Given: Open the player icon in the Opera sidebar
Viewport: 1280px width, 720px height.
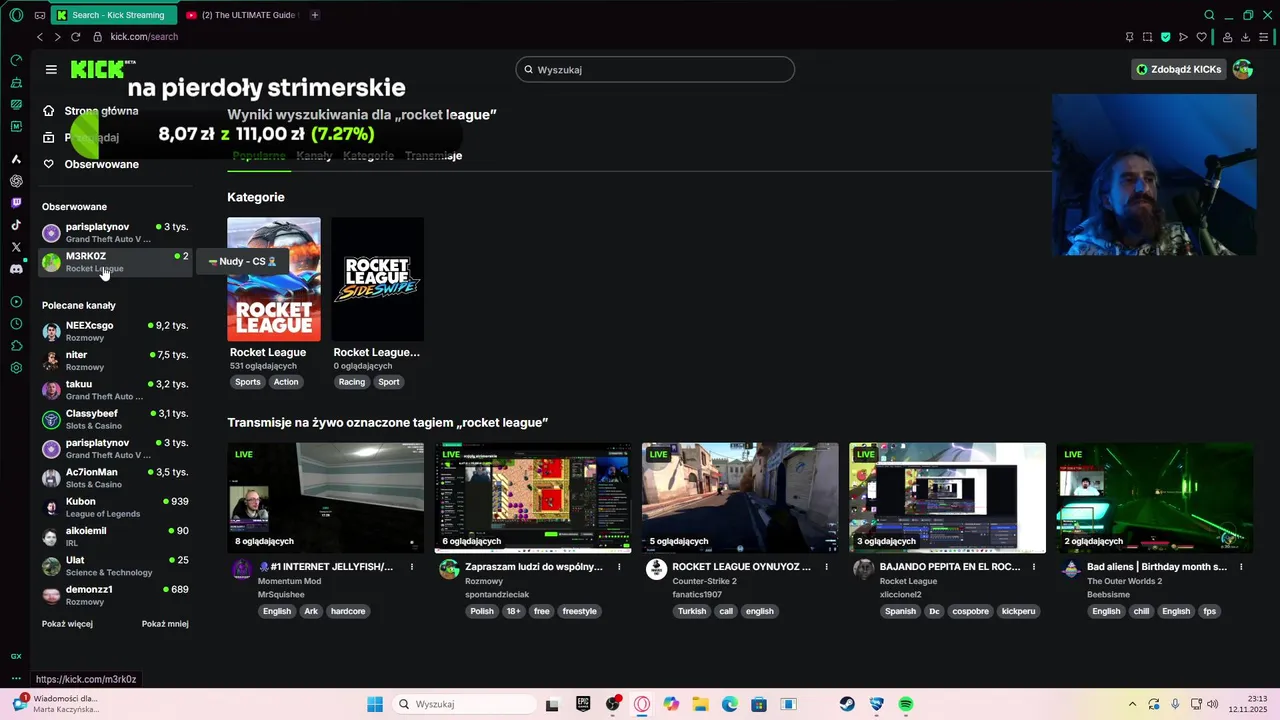Looking at the screenshot, I should [16, 302].
